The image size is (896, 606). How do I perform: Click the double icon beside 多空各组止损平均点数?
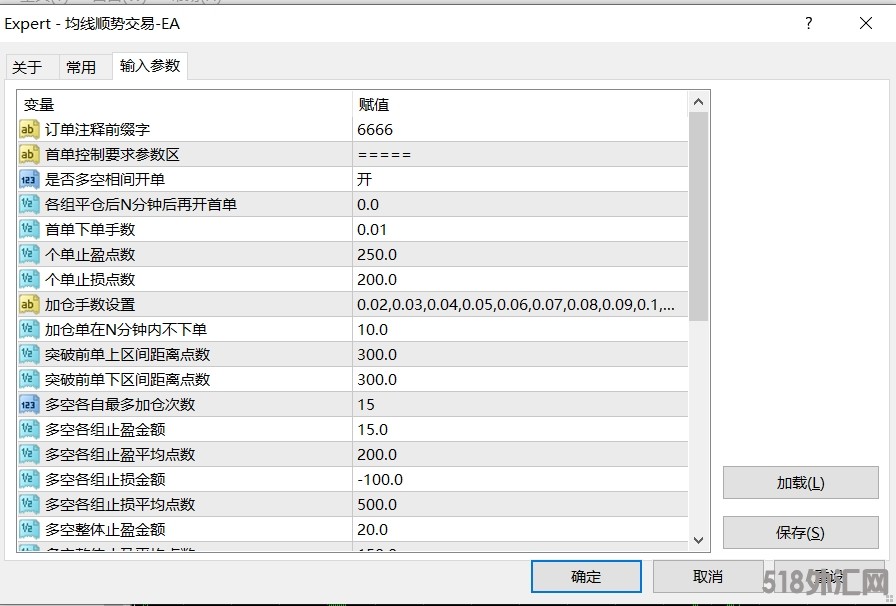[x=29, y=504]
